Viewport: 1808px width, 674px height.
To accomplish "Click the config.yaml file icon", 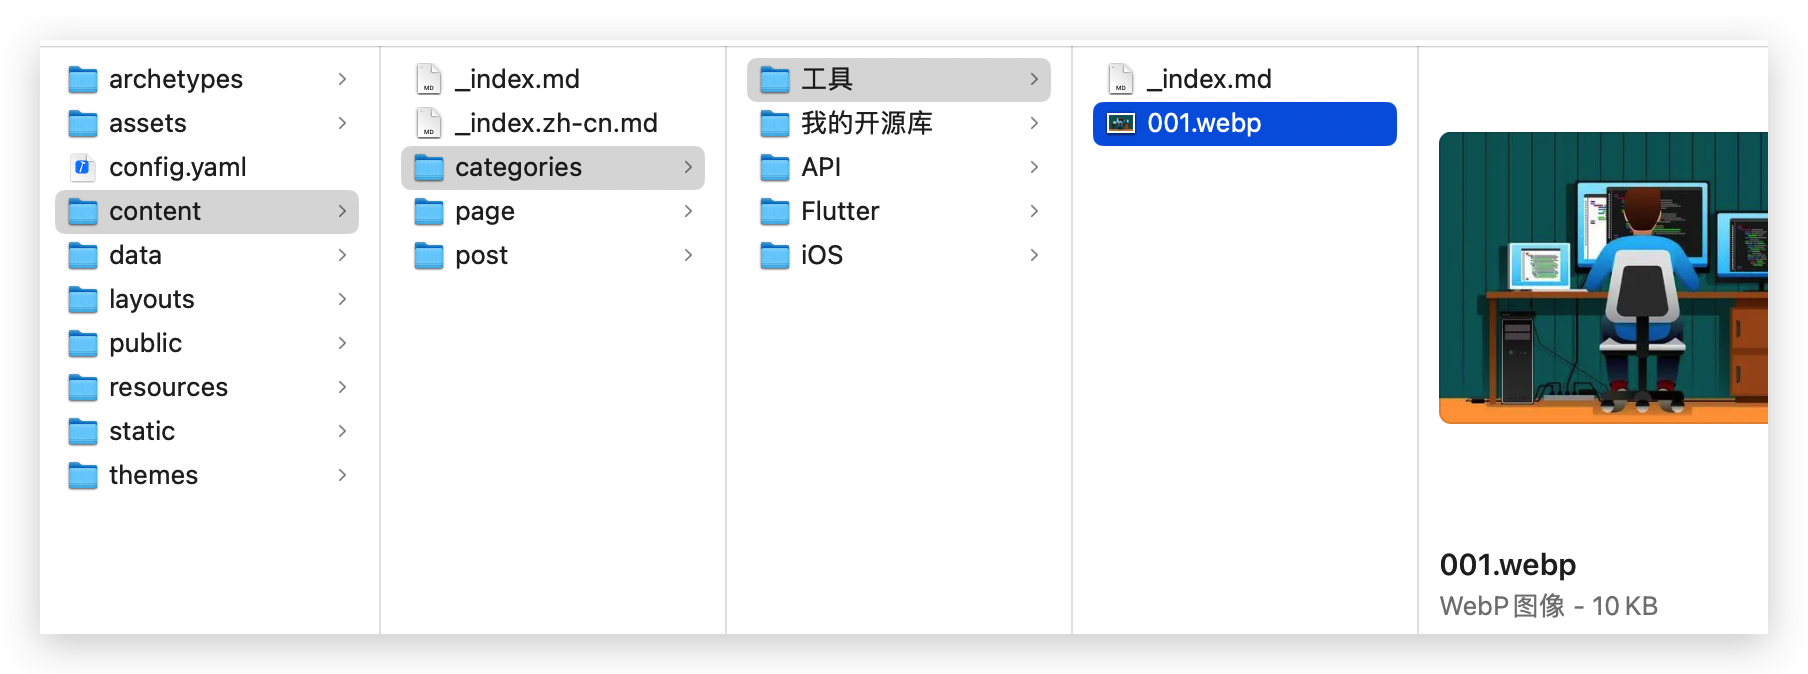I will click(83, 167).
